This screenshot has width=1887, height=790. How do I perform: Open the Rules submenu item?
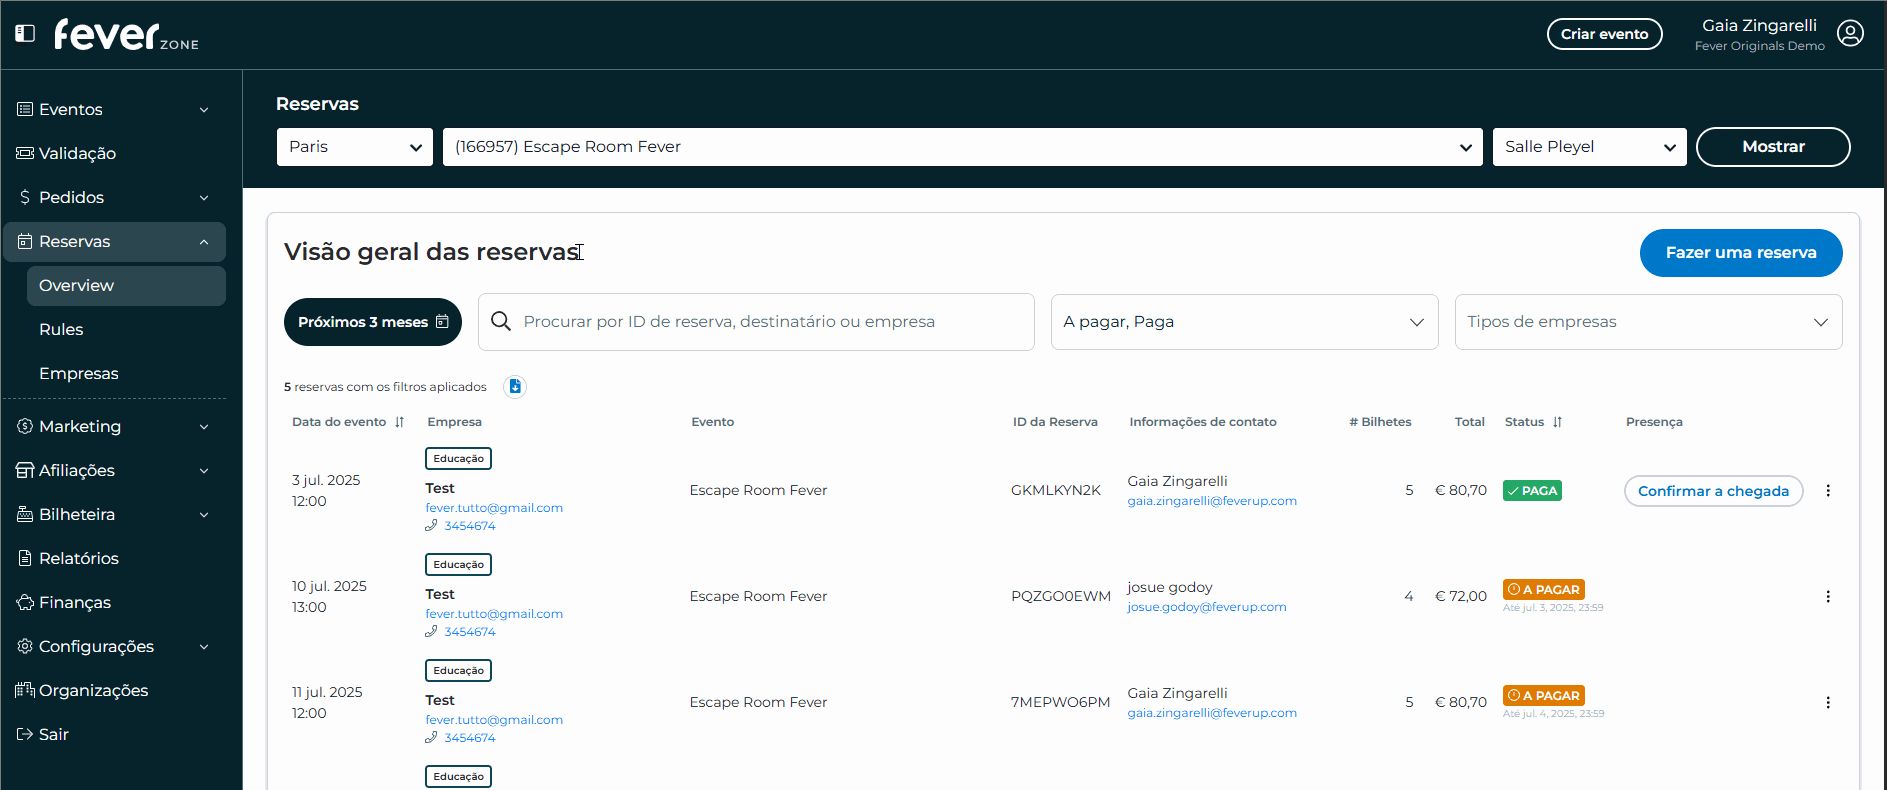(x=61, y=330)
